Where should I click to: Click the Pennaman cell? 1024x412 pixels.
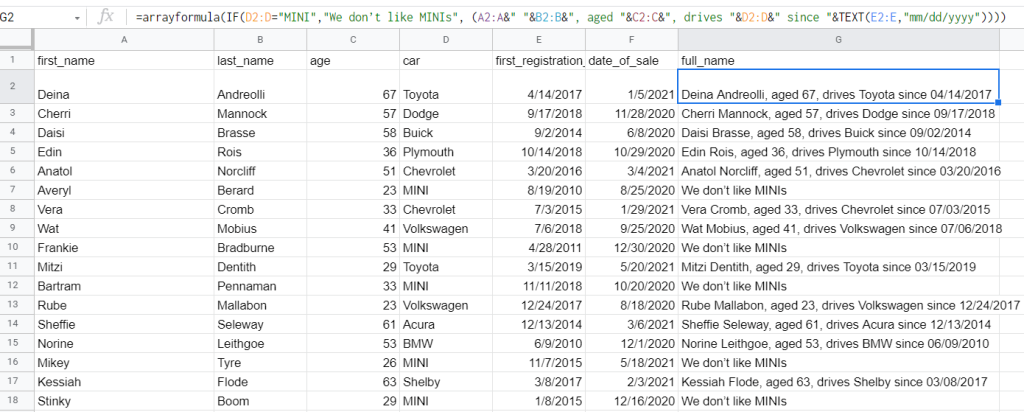(x=260, y=286)
